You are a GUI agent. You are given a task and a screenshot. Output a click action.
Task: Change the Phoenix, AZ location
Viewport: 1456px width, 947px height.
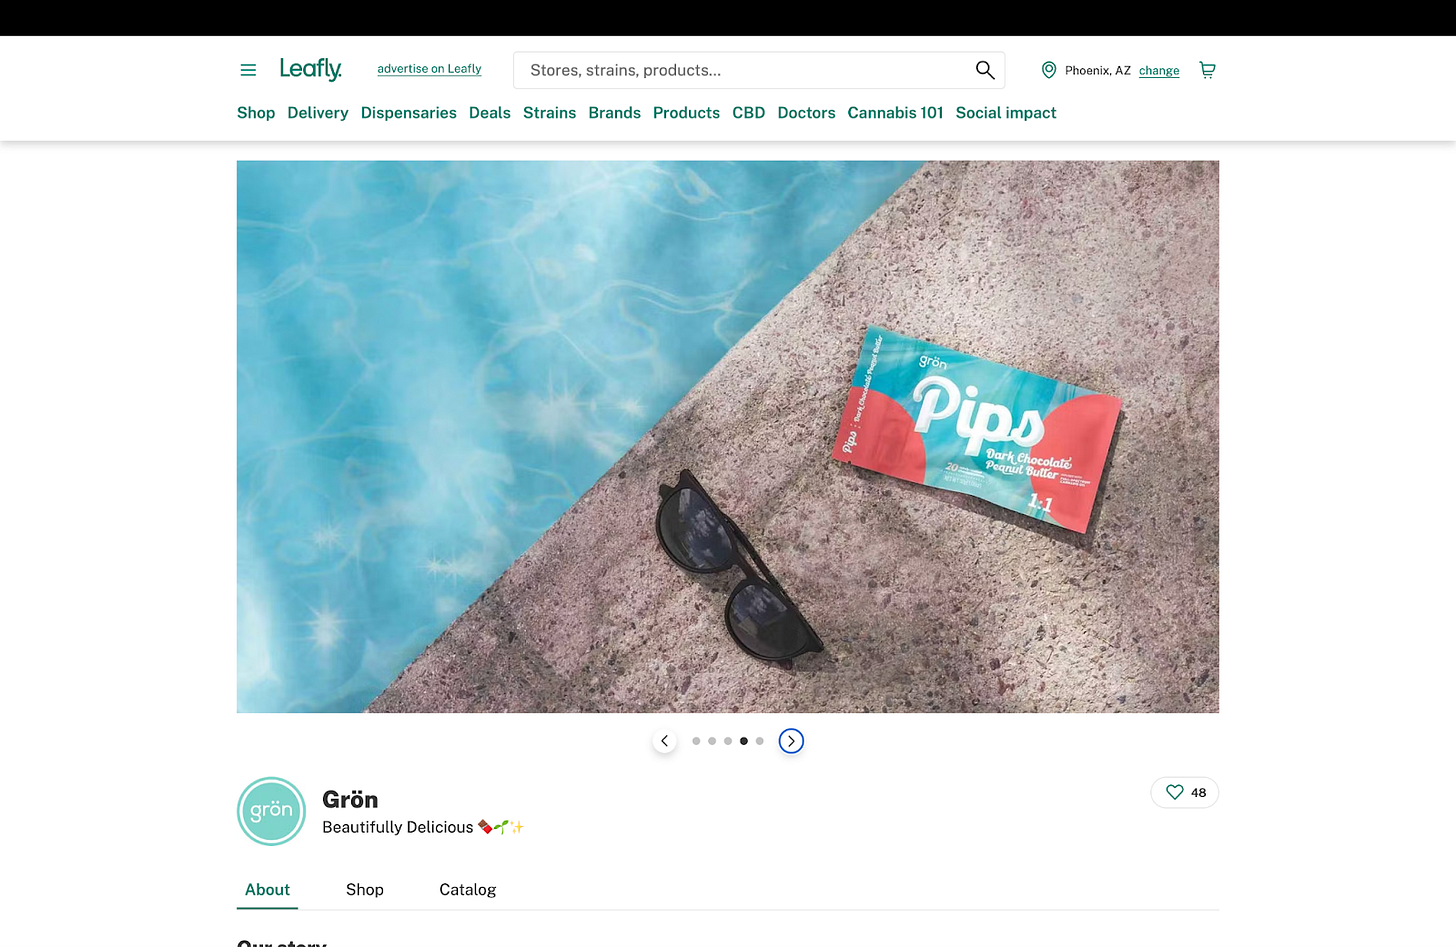1159,71
